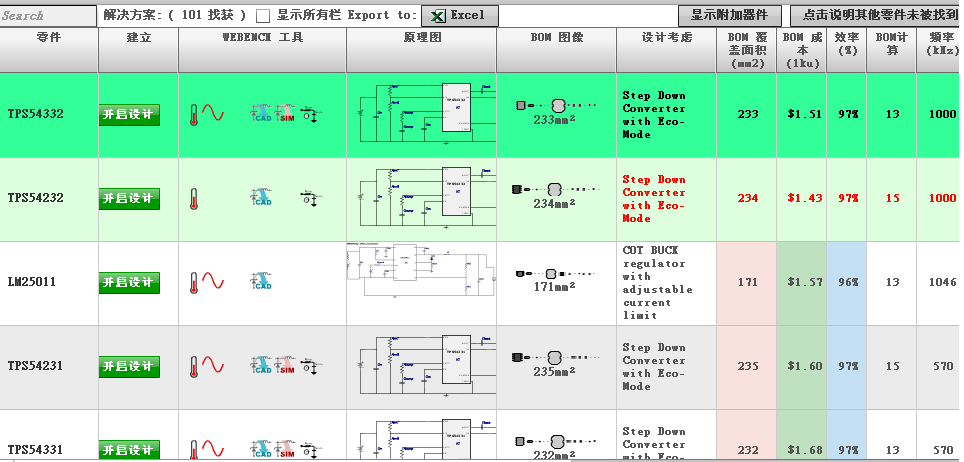Screen dimensions: 964x462
Task: Focus the Search input field
Action: tap(48, 16)
